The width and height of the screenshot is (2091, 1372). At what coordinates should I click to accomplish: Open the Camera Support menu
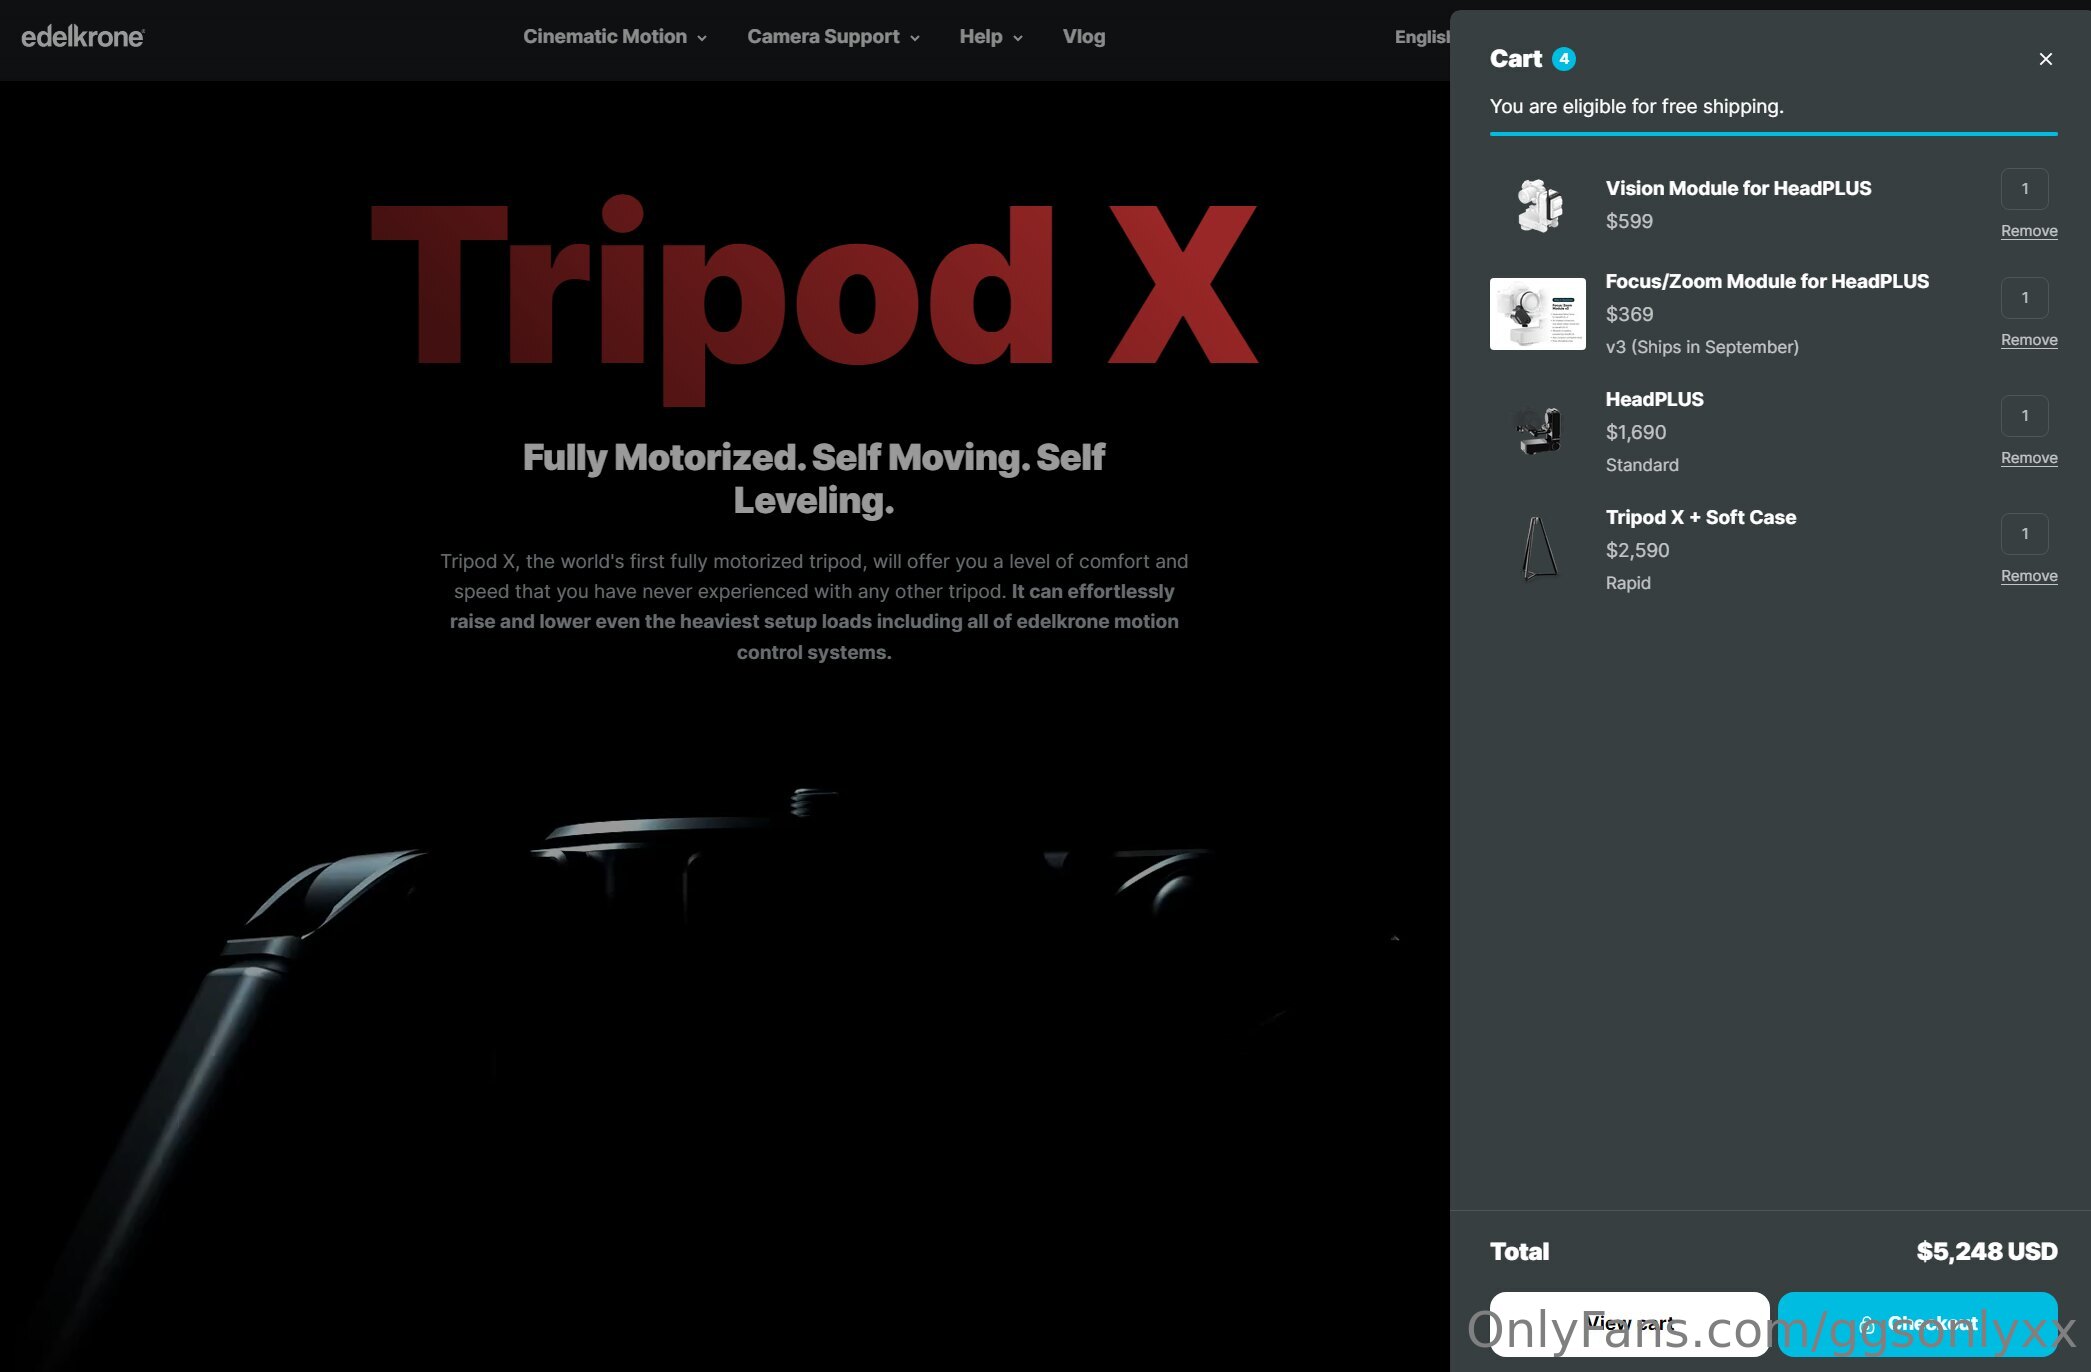coord(833,37)
